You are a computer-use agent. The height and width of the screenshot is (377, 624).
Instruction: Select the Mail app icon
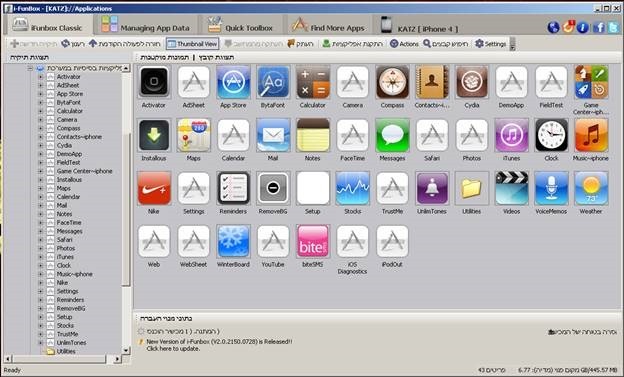(x=273, y=135)
